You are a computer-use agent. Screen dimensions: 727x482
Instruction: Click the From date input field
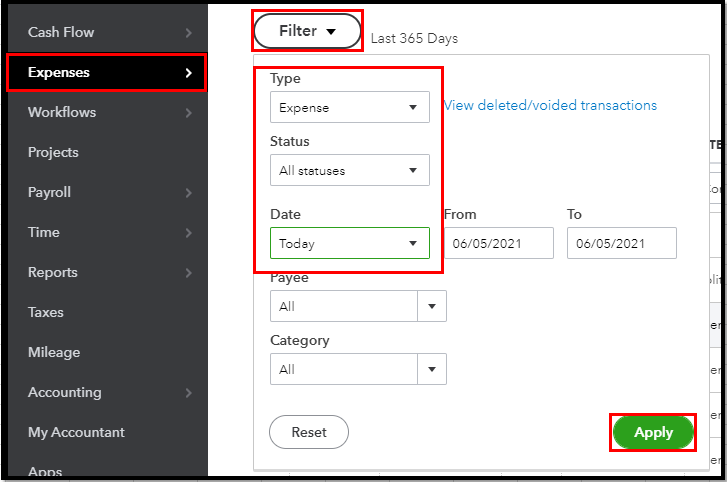click(498, 243)
